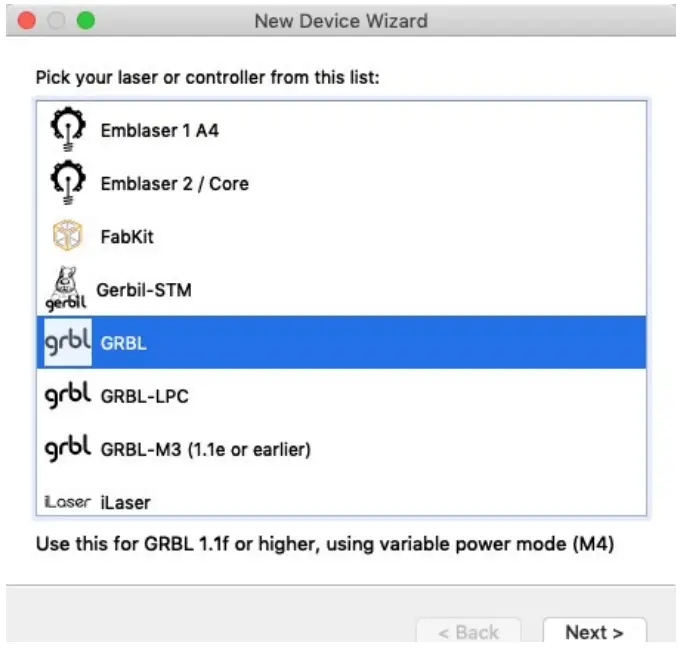This screenshot has height=649, width=680.
Task: Close the New Device Wizard window
Action: pos(27,20)
